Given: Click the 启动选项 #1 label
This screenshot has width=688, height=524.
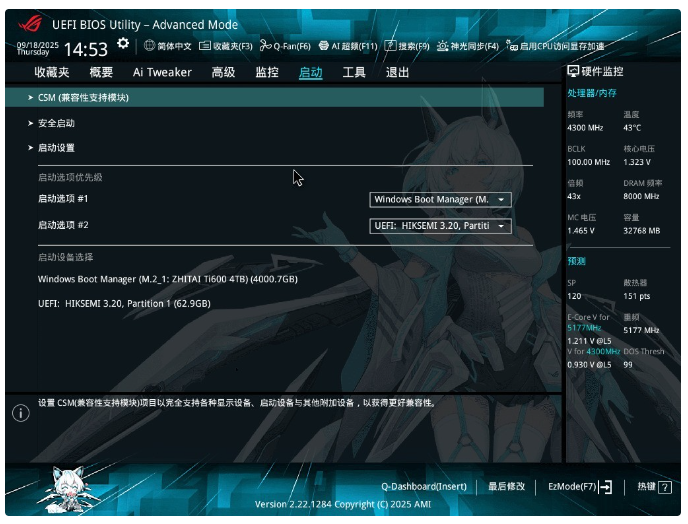Looking at the screenshot, I should coord(63,199).
